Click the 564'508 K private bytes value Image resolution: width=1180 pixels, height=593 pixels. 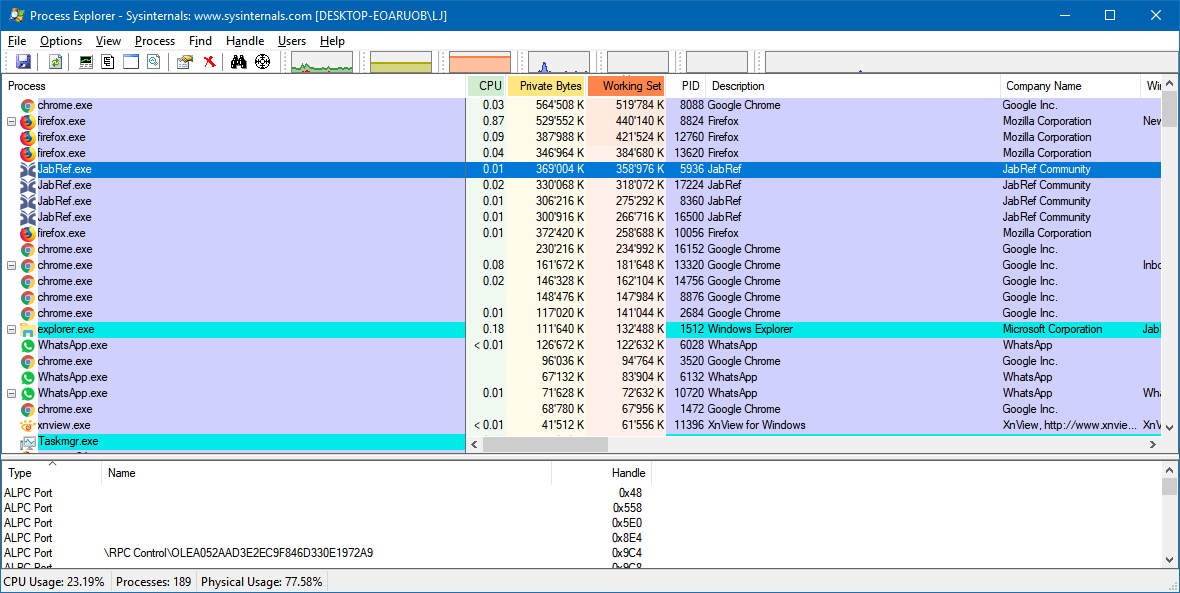pos(560,105)
